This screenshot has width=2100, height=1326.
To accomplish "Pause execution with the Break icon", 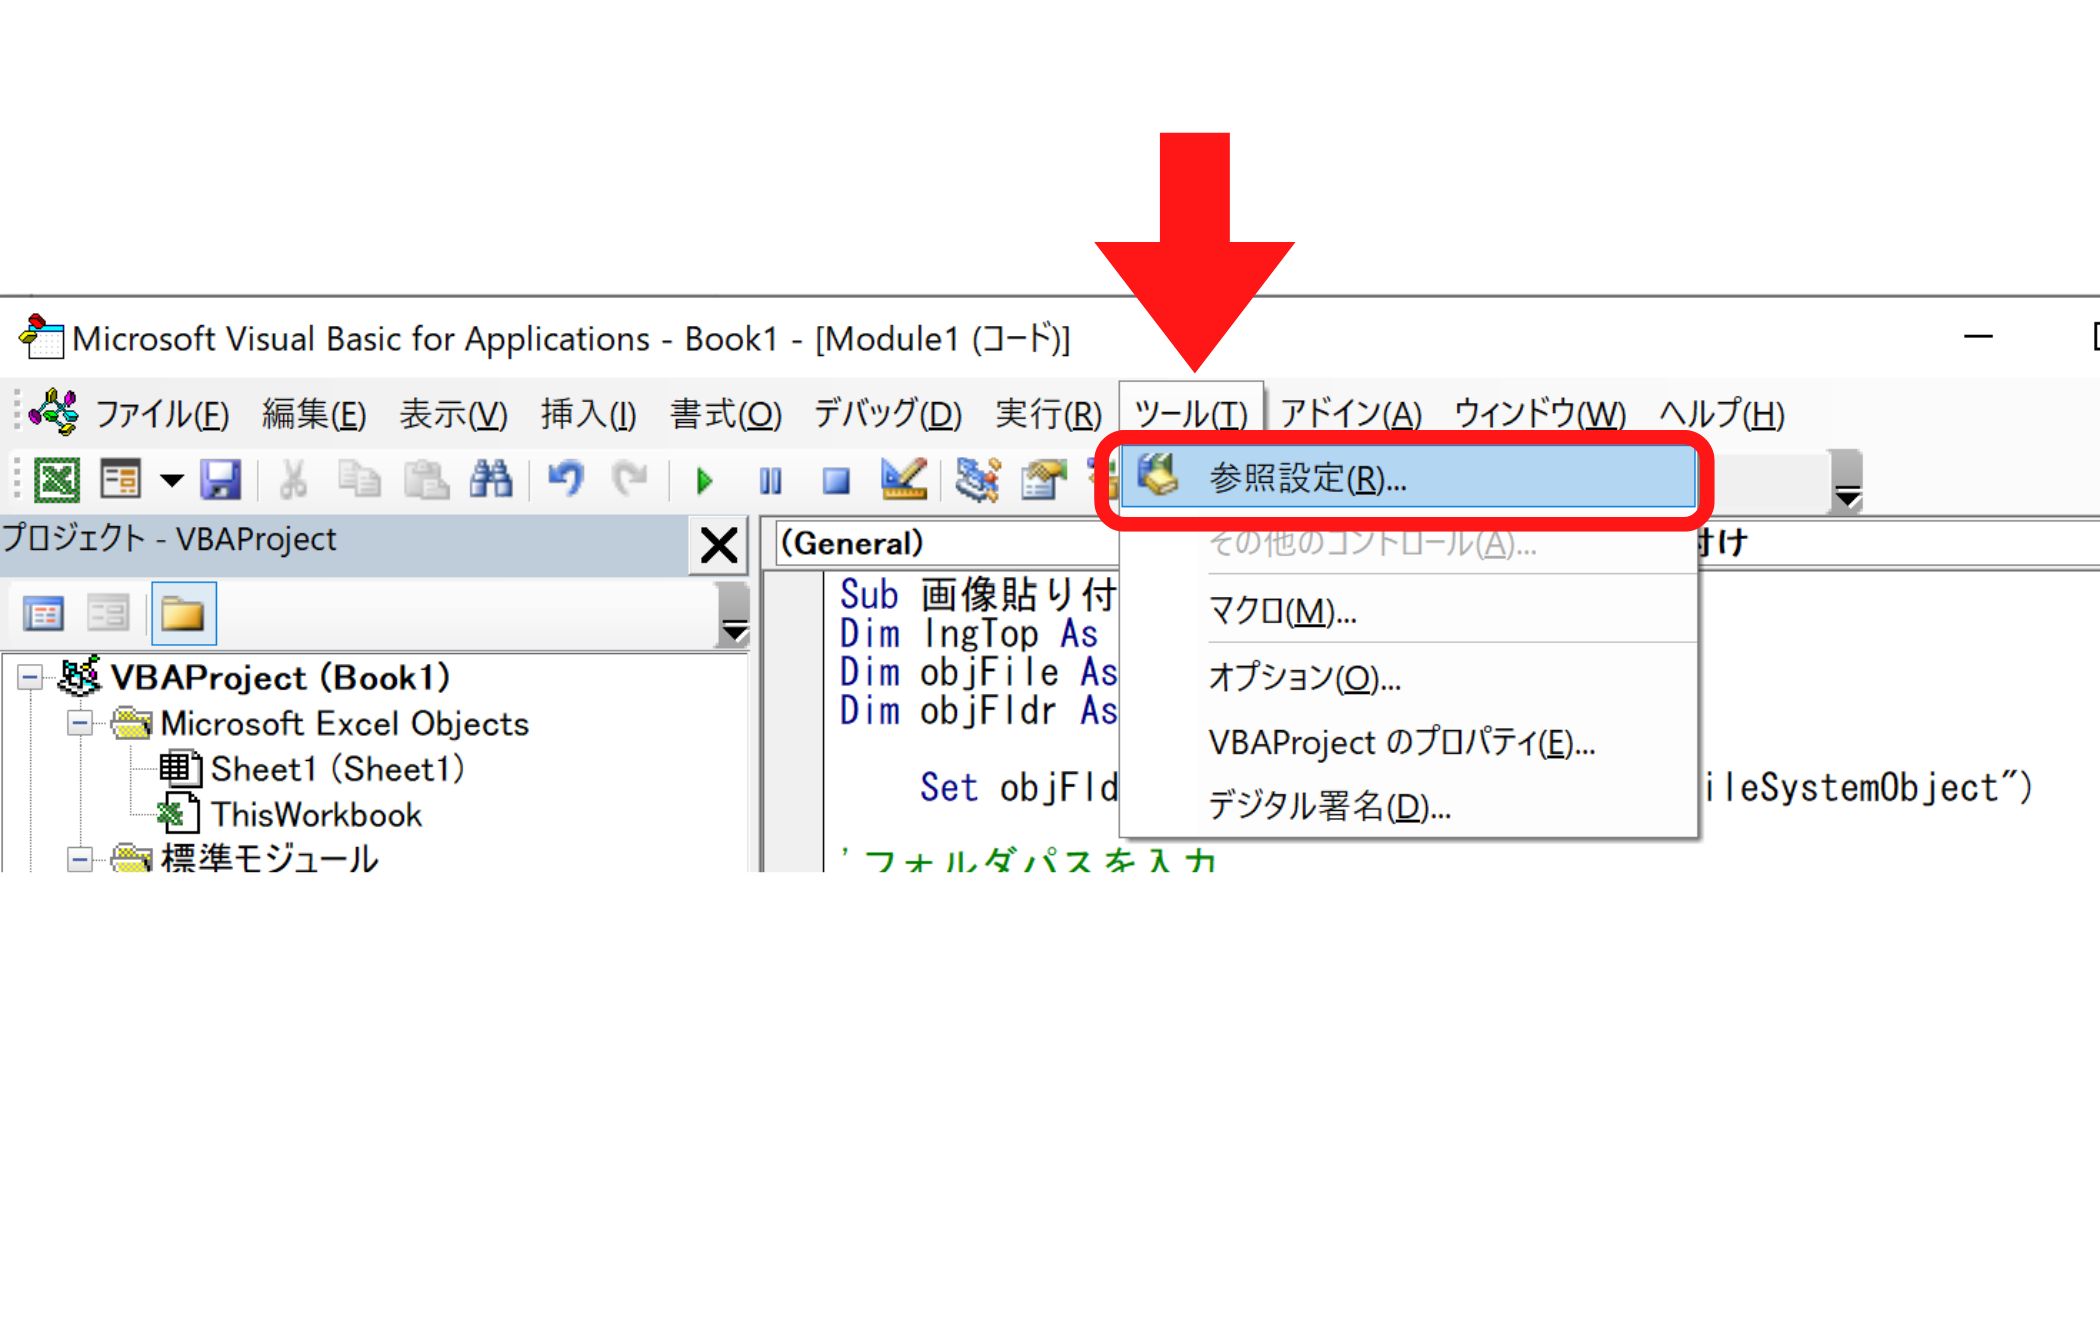I will coord(770,481).
